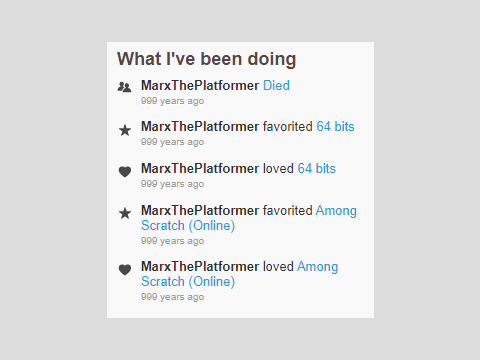This screenshot has height=360, width=480.
Task: Click MarxThePlatformer username in loved 64 bits entry
Action: click(200, 169)
